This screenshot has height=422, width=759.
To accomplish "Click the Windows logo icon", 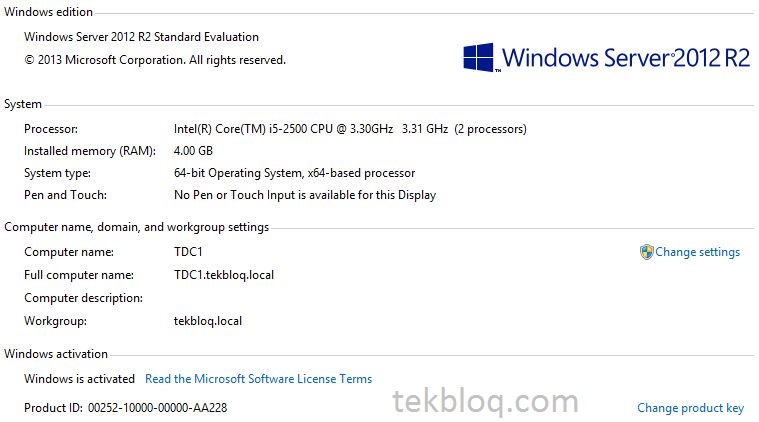I will [x=478, y=57].
